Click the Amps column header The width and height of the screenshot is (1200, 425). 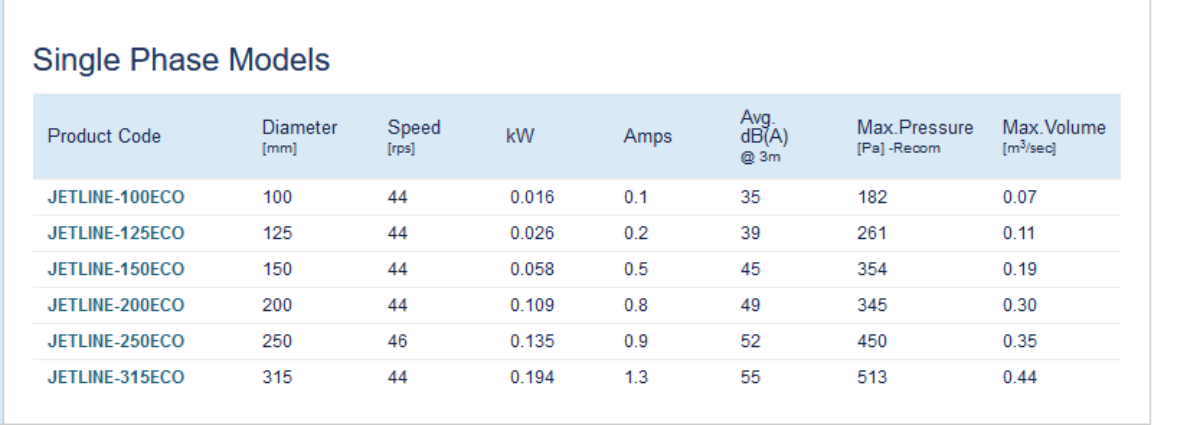[x=647, y=136]
